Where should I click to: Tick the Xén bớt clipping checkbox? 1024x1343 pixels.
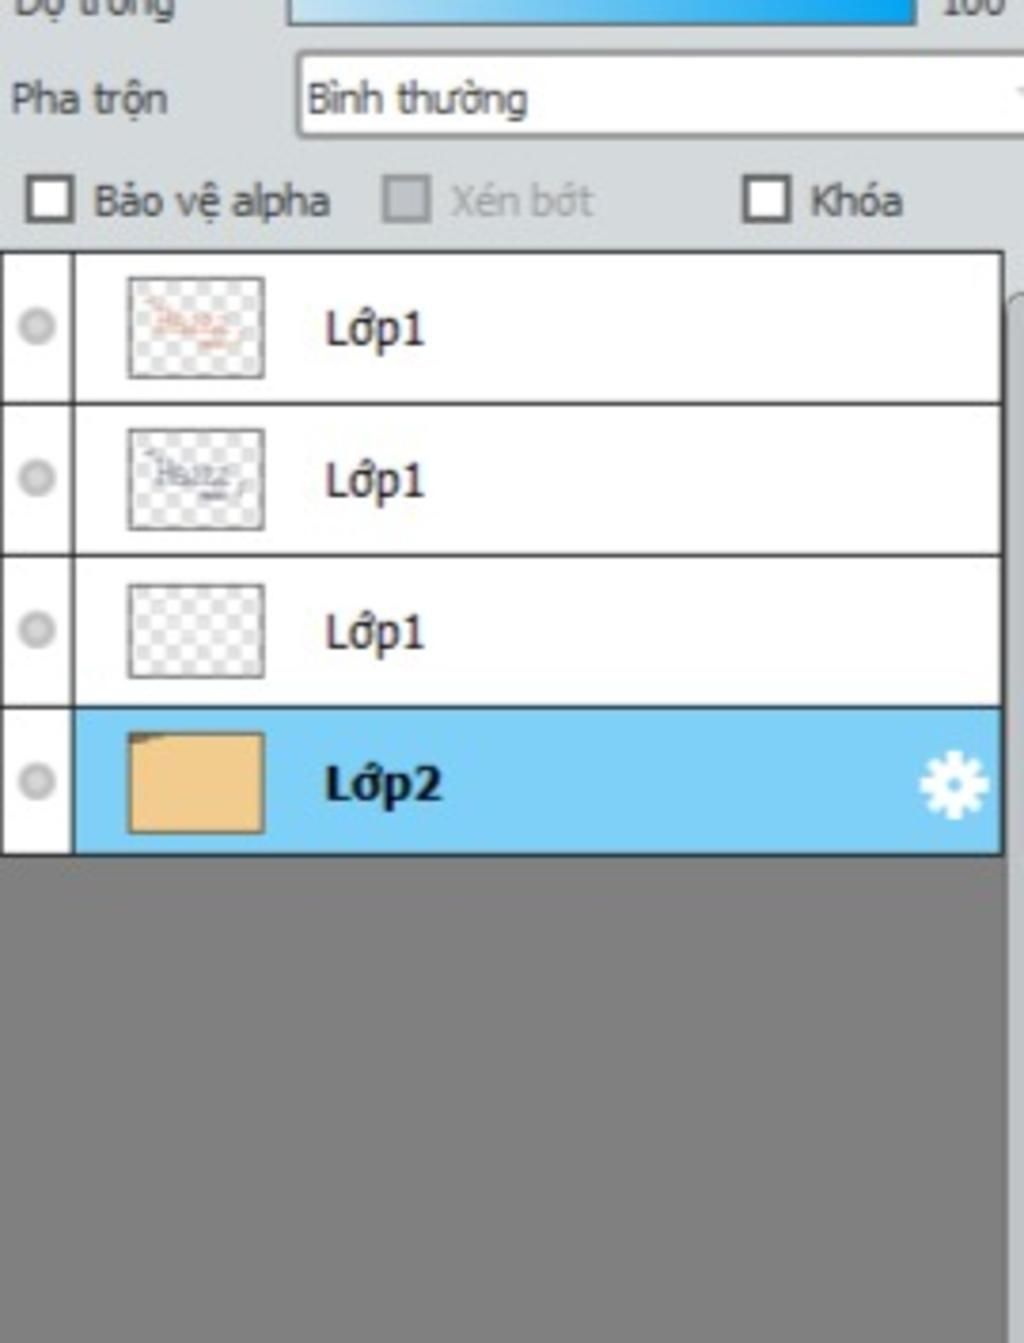click(407, 199)
